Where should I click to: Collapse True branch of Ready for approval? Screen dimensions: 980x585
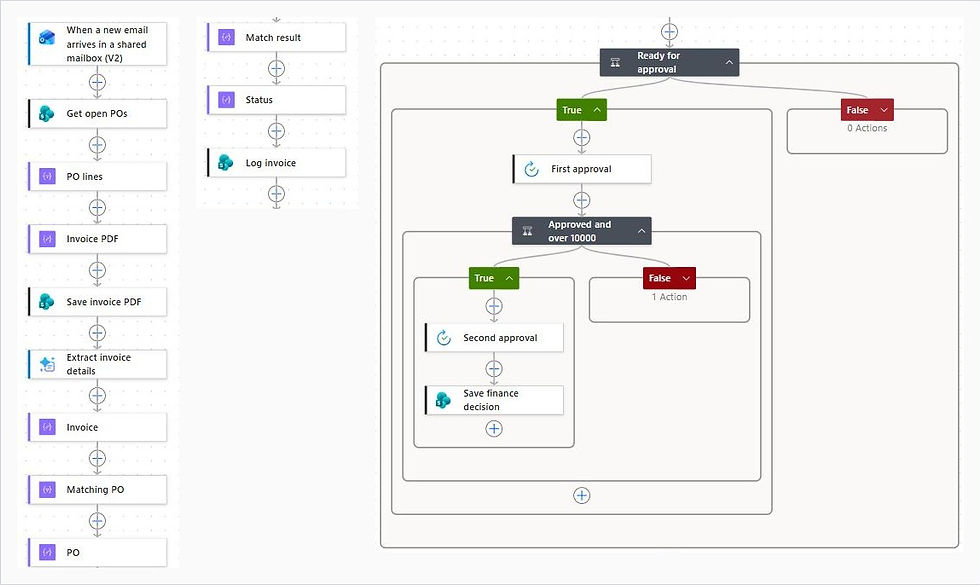tap(598, 110)
